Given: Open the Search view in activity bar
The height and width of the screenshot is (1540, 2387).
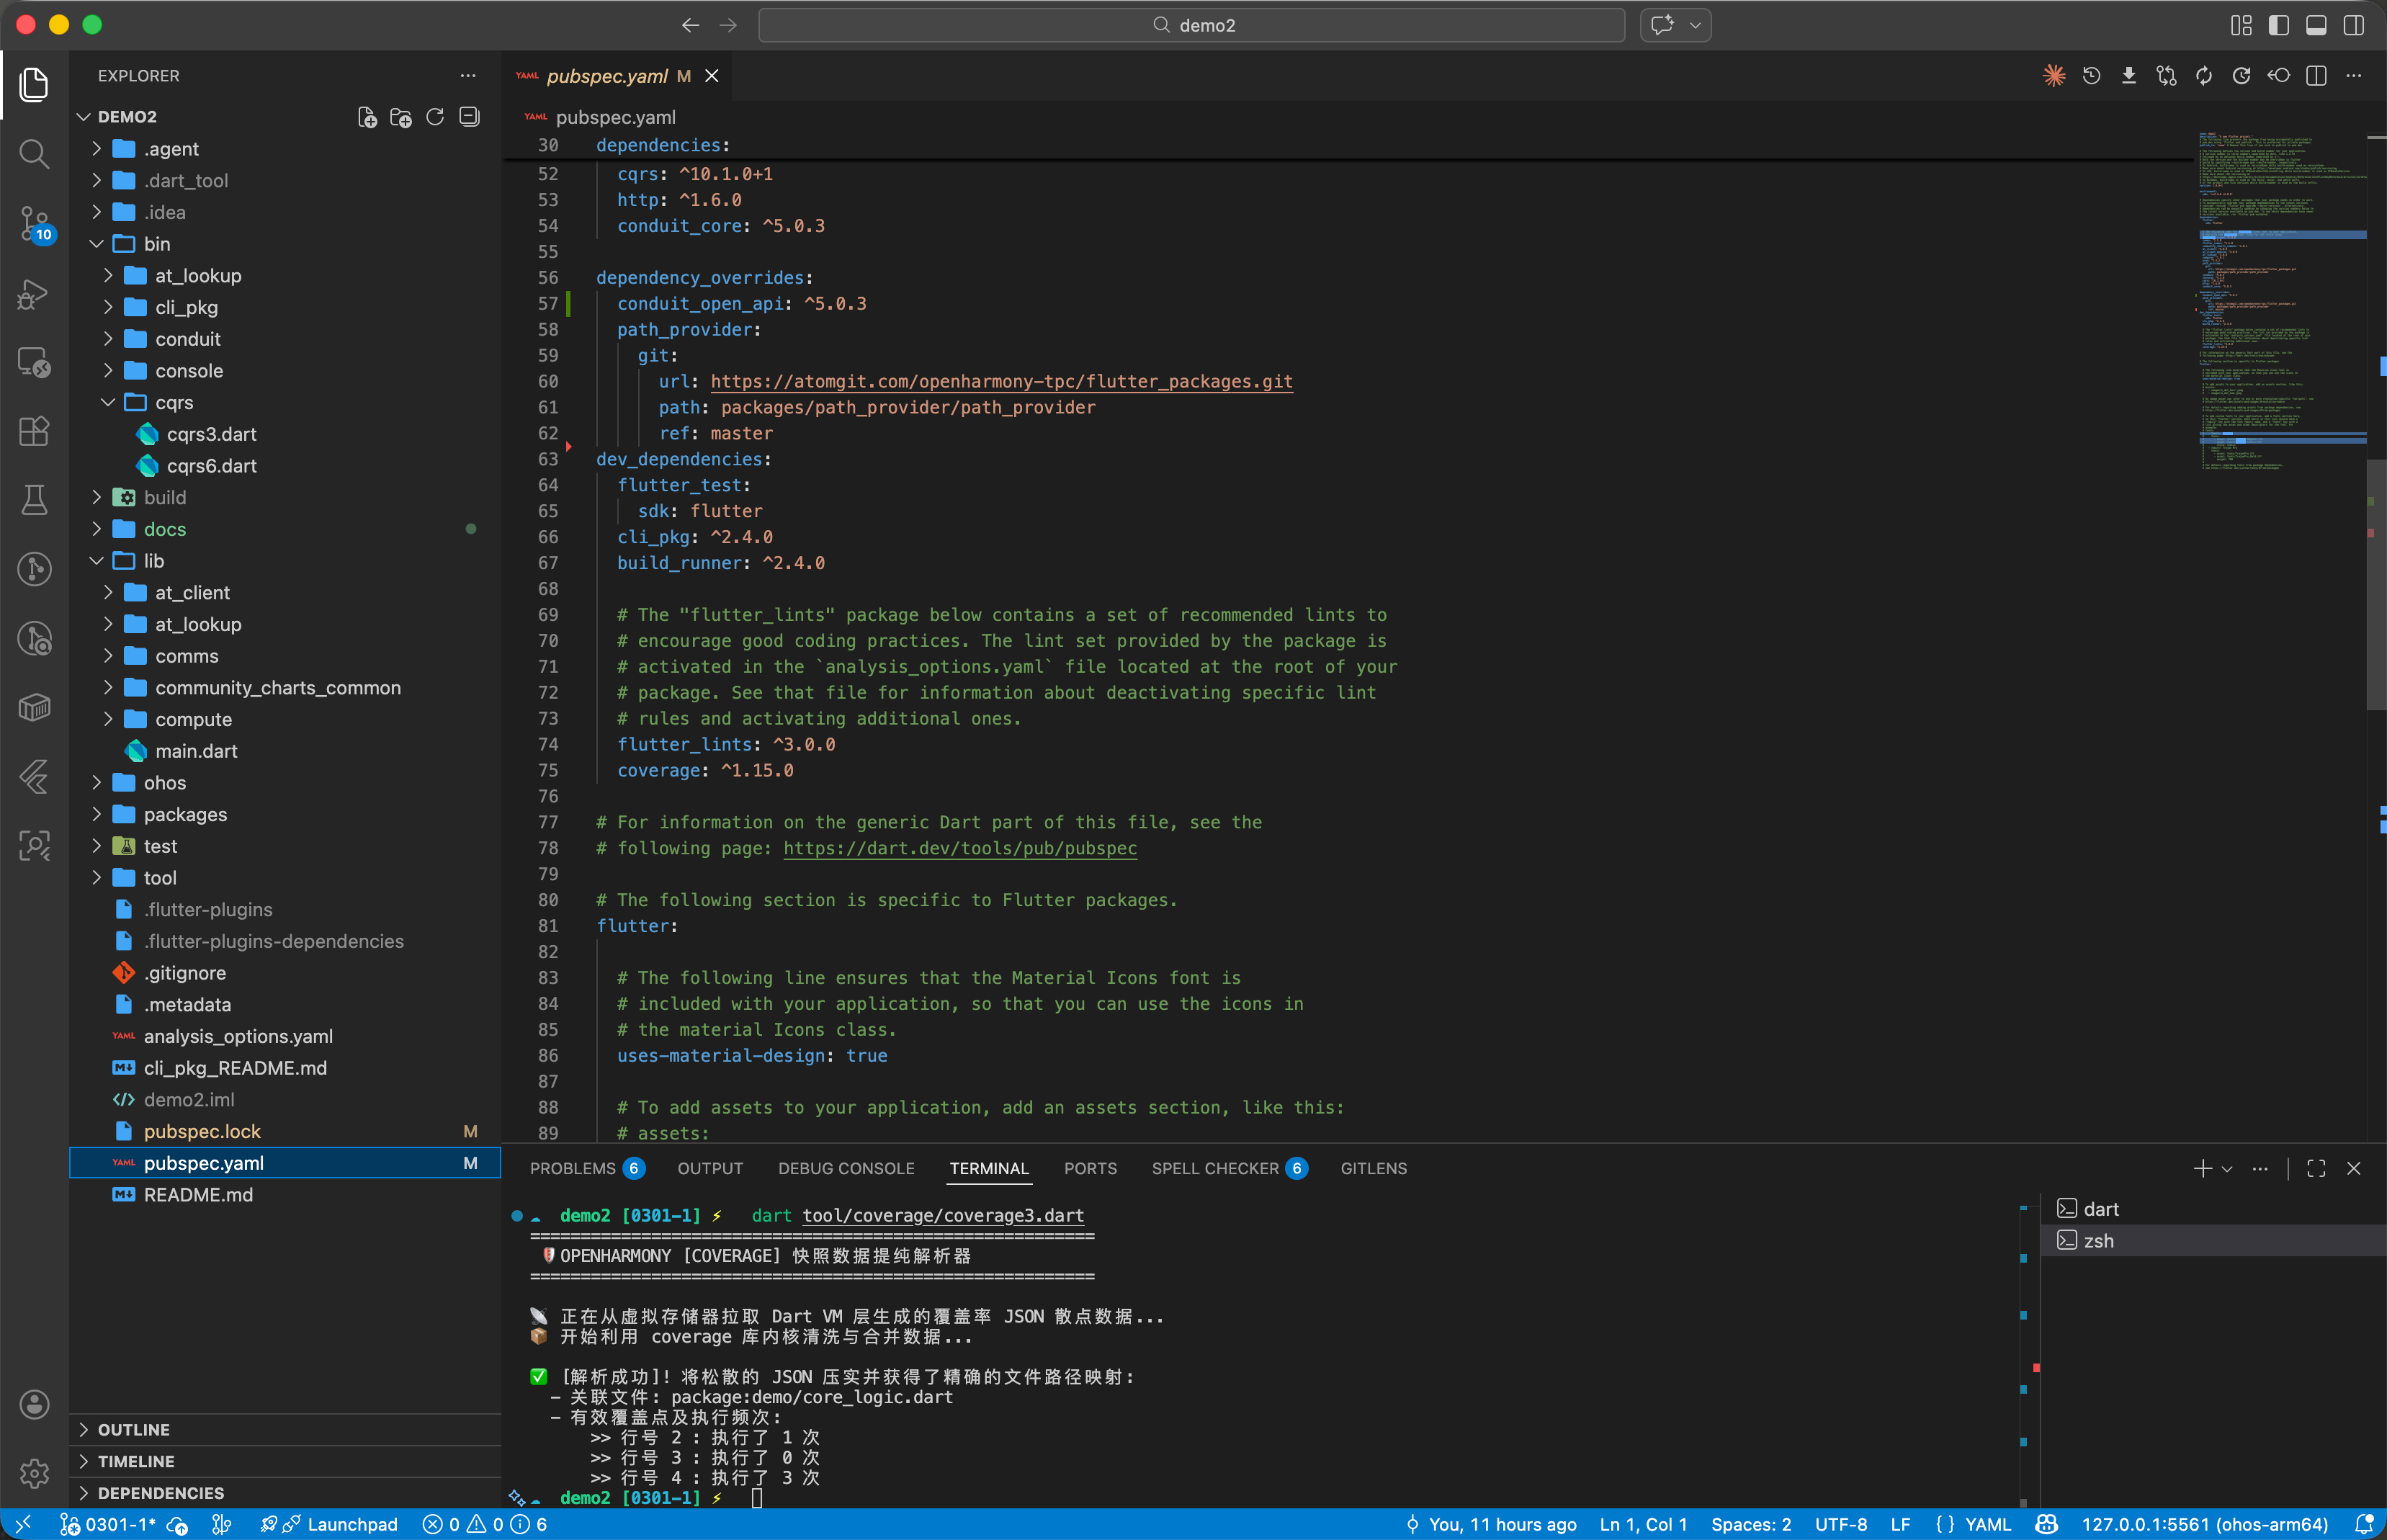Looking at the screenshot, I should point(34,154).
